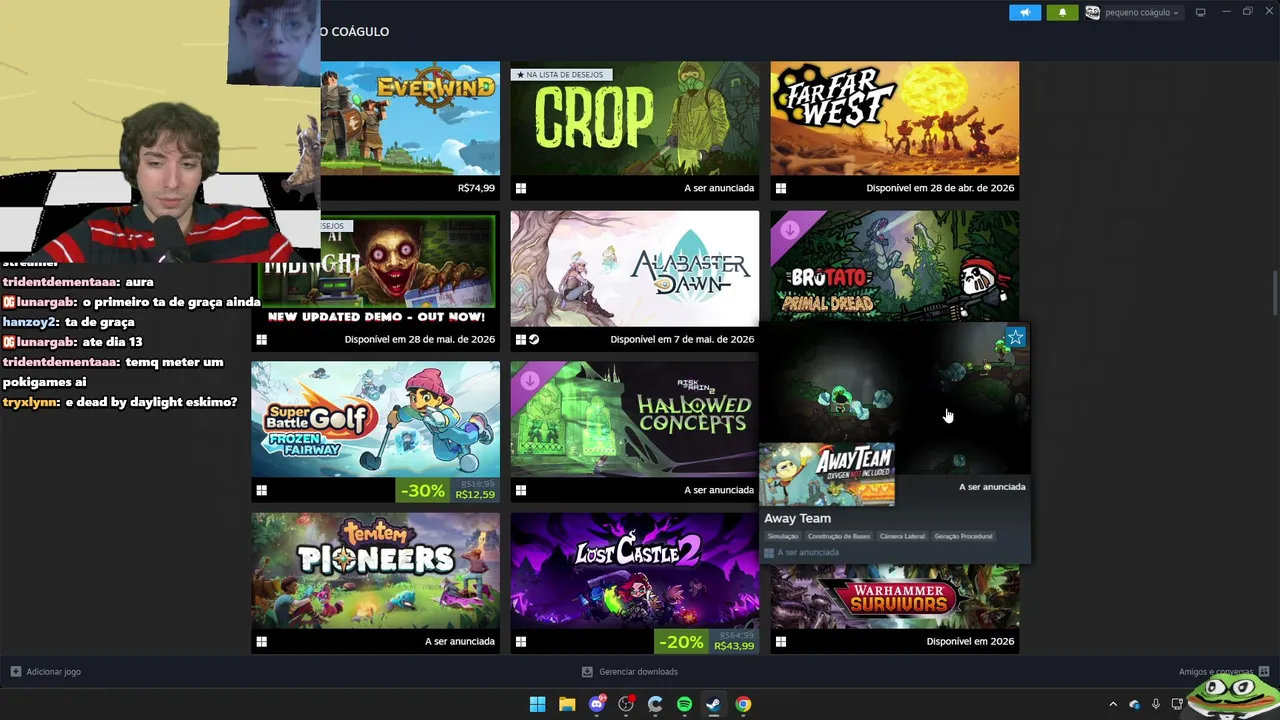Open Google Chrome from the taskbar
Screen dimensions: 1280x720
(743, 704)
